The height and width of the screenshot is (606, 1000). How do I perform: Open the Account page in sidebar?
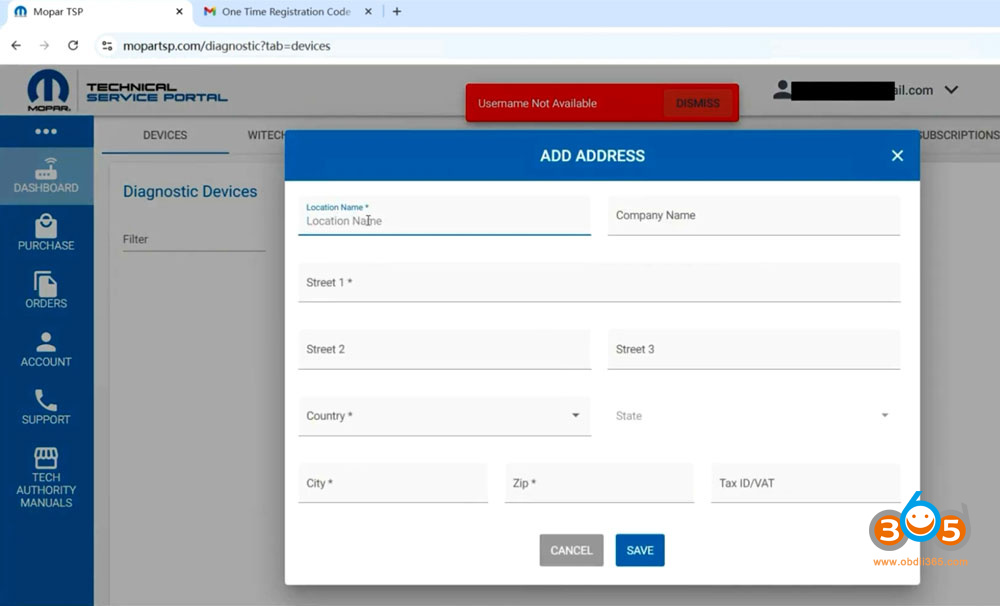(46, 349)
